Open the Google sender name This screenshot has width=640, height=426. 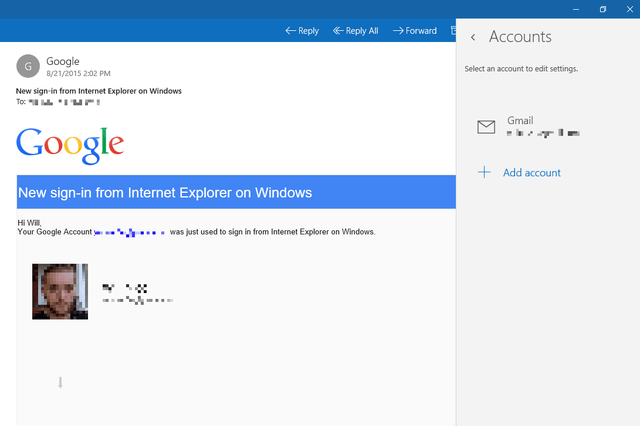click(x=63, y=61)
